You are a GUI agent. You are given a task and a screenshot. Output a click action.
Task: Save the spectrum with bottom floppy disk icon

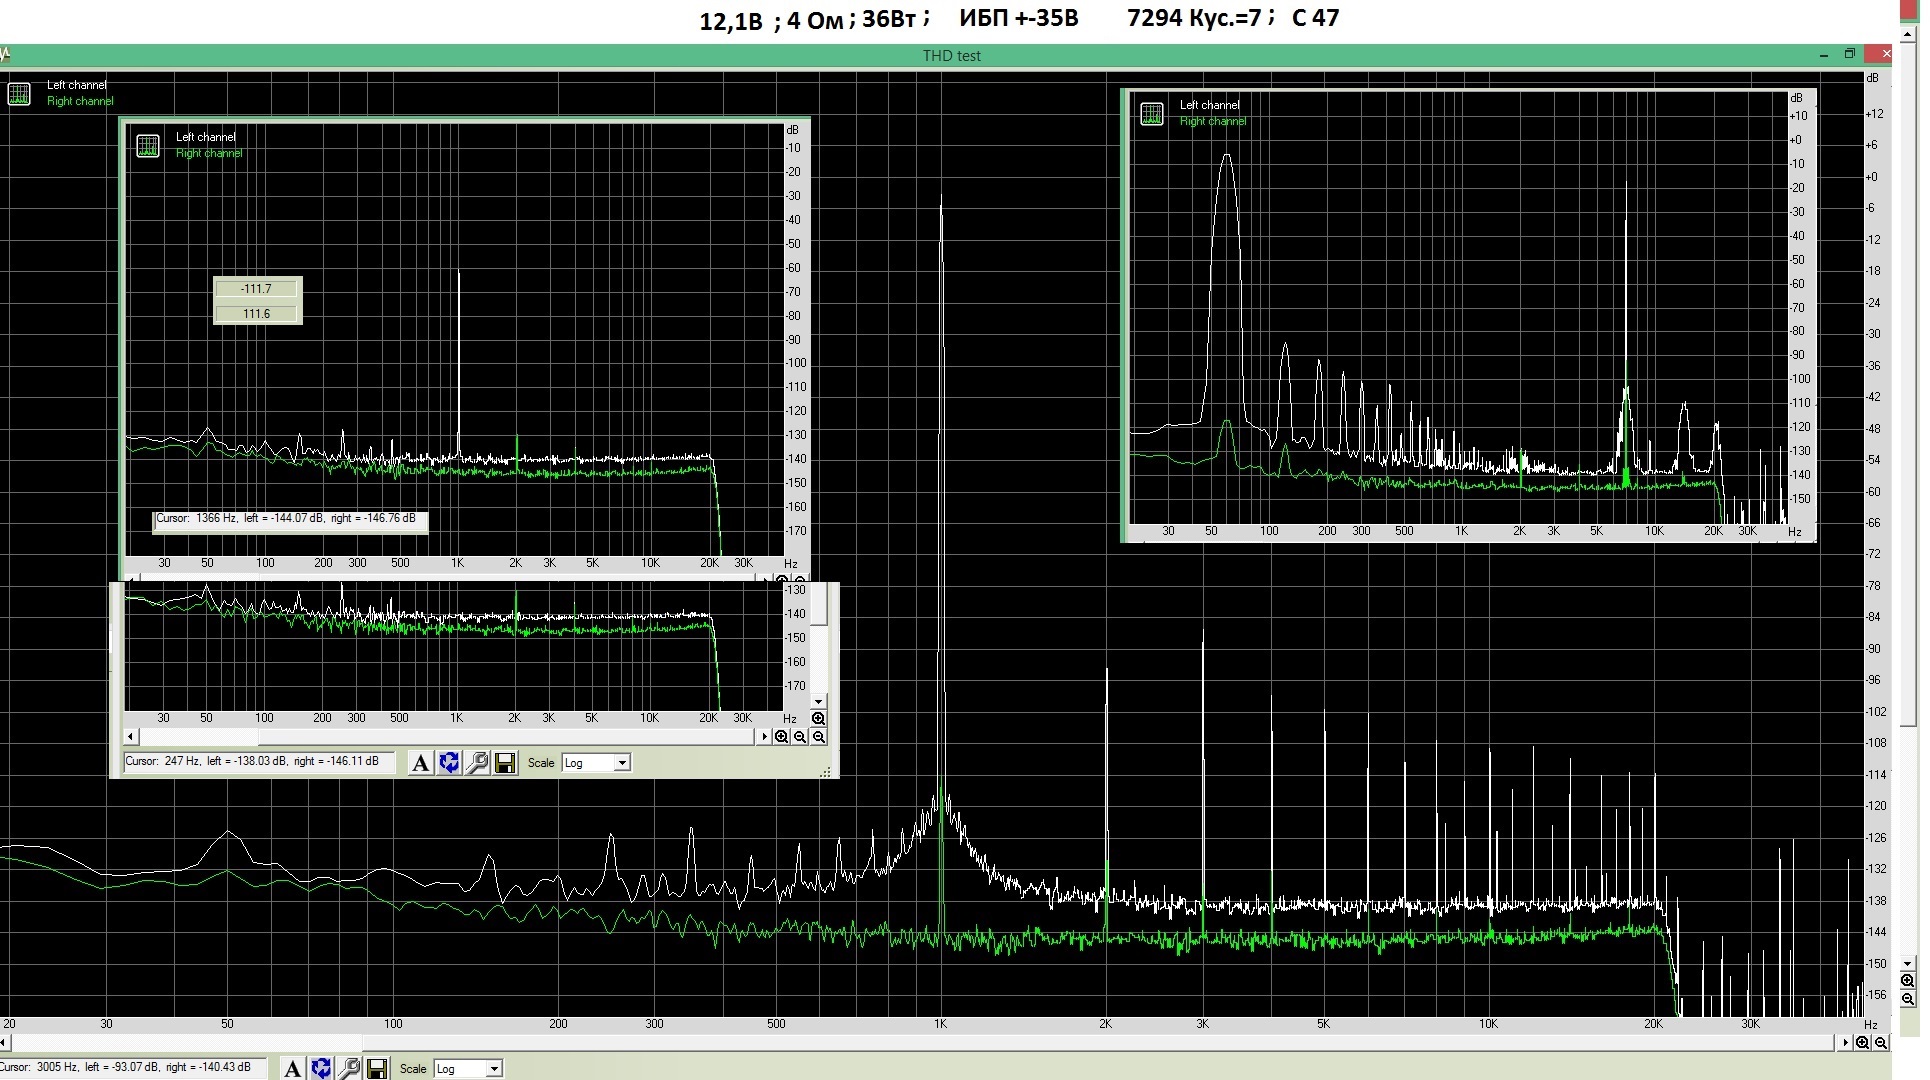click(x=377, y=1069)
